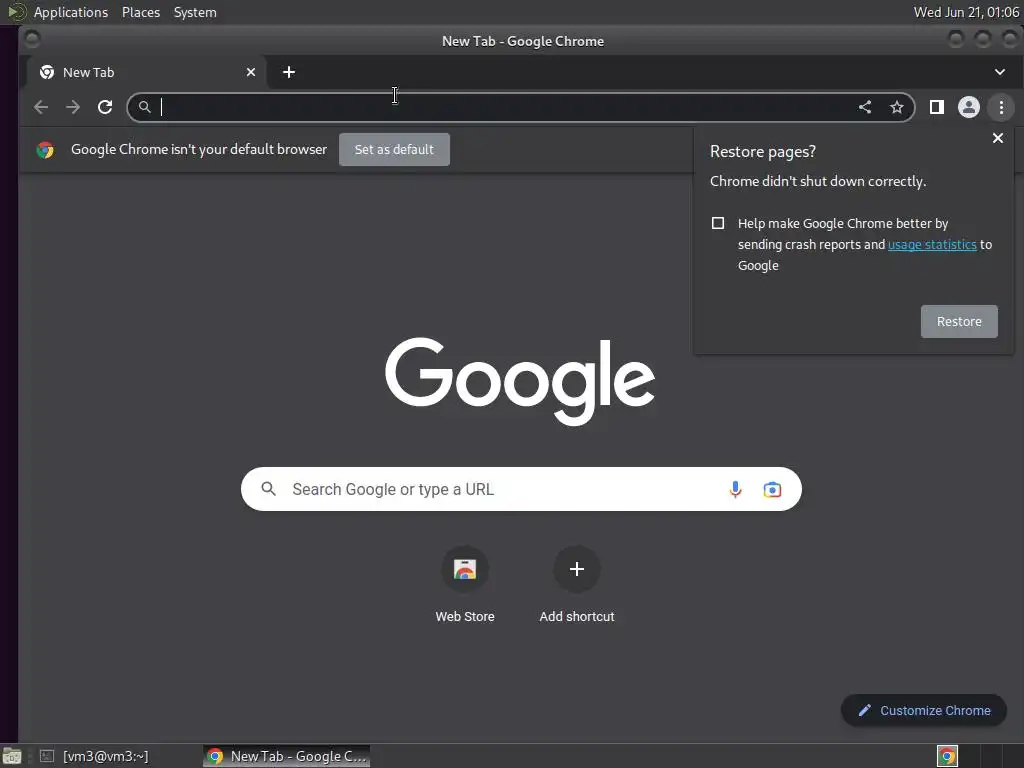Click the window menu button in the title bar
1024x768 pixels.
32,40
